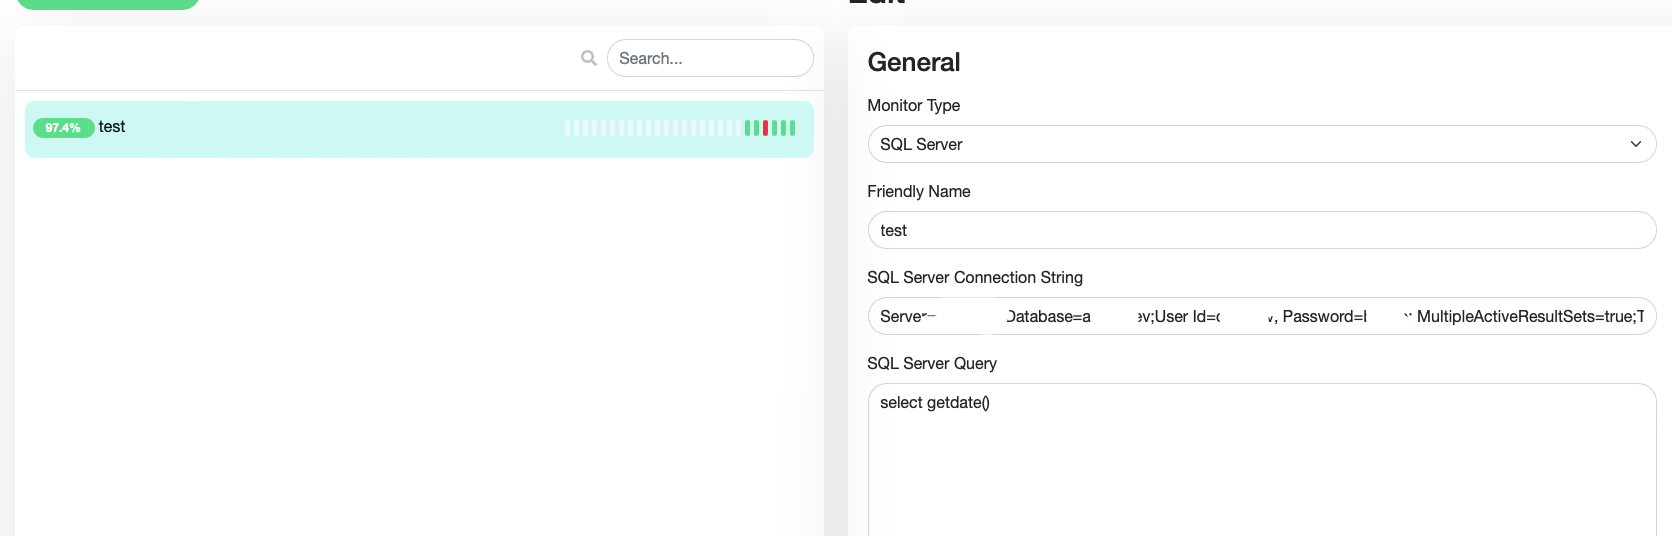
Task: Click into the Friendly Name field
Action: click(x=1261, y=230)
